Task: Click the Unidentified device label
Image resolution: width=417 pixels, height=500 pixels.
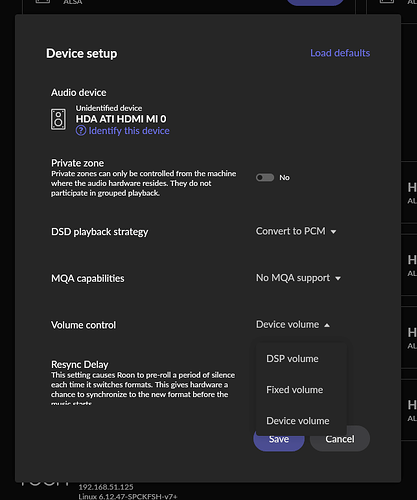Action: point(109,108)
